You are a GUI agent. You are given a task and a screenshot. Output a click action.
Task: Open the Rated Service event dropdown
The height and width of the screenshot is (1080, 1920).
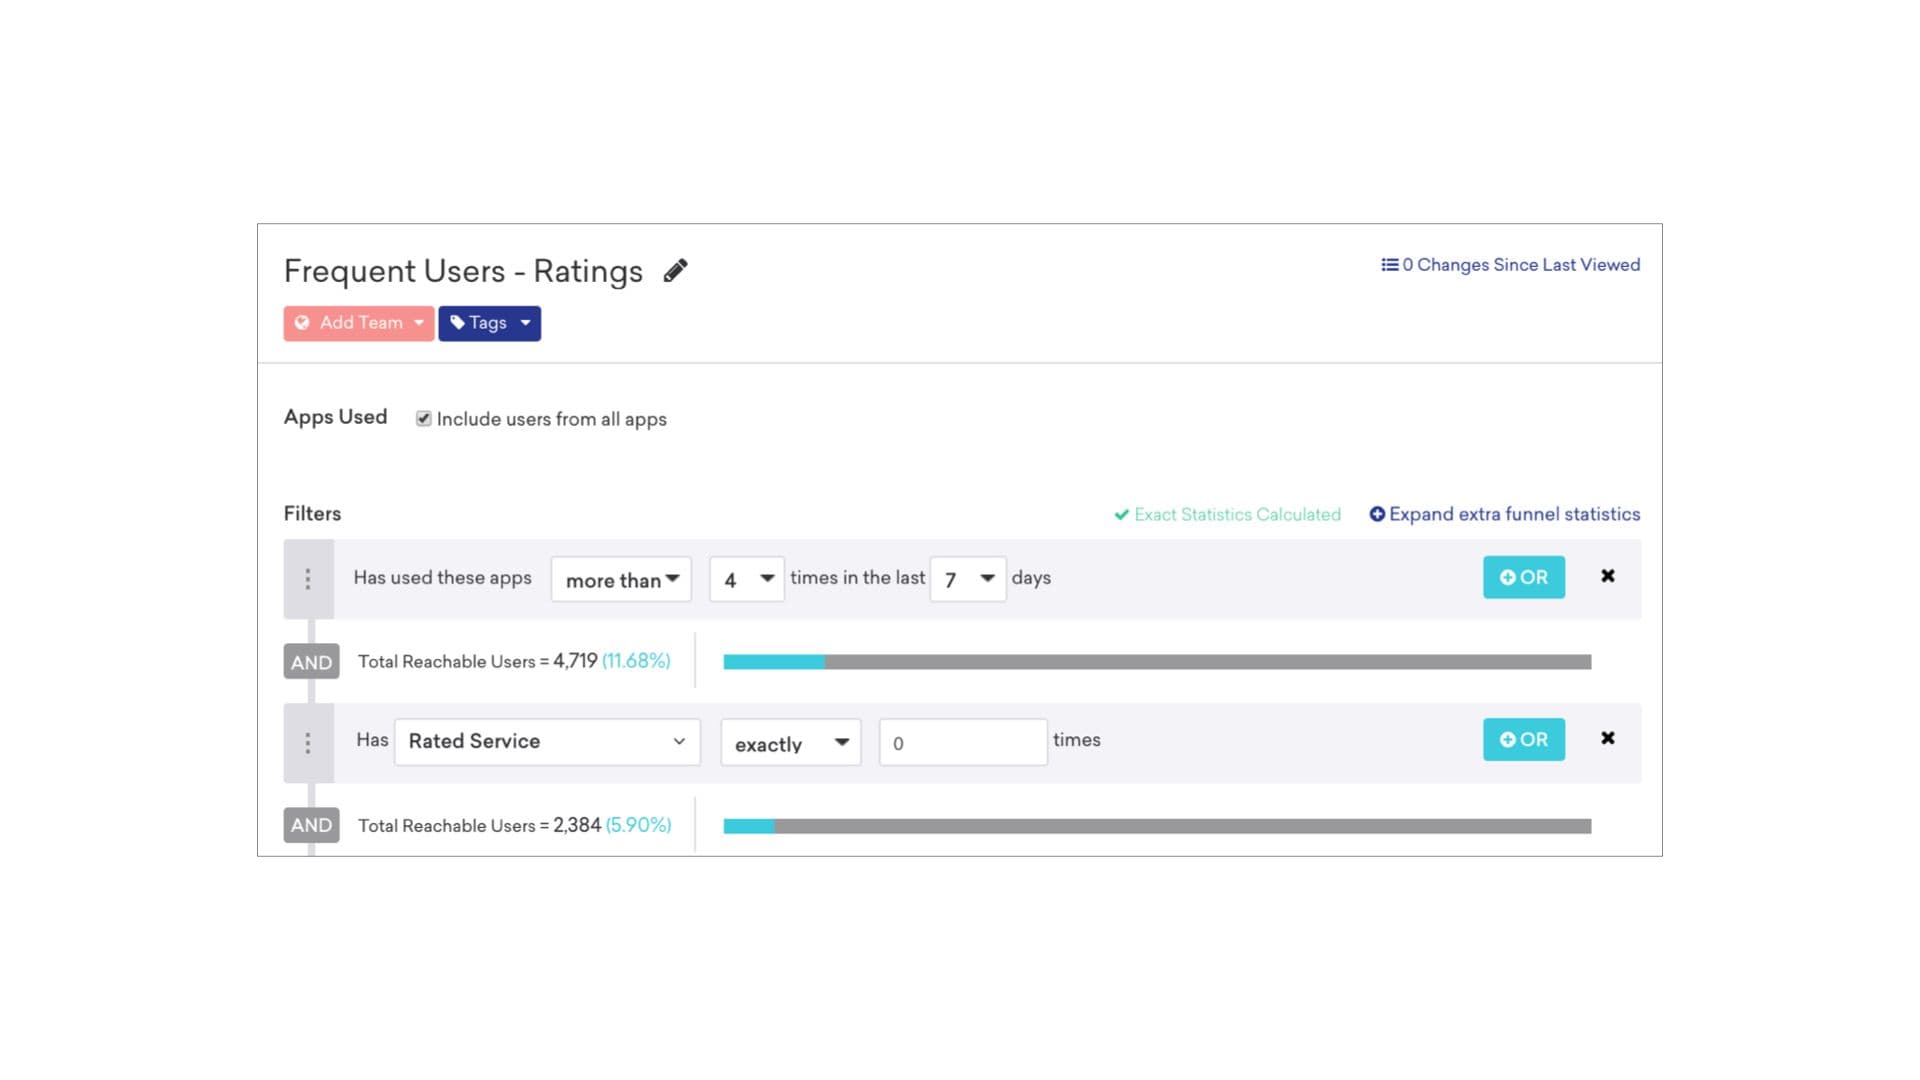click(546, 742)
